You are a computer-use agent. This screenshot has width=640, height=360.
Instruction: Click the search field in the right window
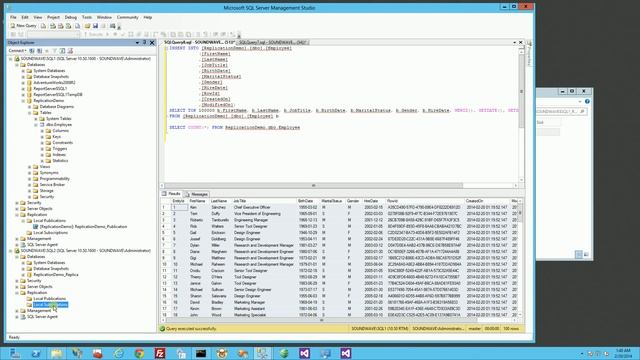click(x=562, y=111)
